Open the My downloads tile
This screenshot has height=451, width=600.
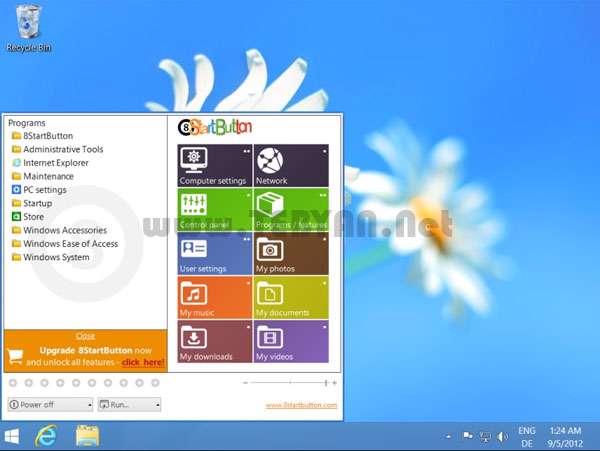click(x=214, y=342)
